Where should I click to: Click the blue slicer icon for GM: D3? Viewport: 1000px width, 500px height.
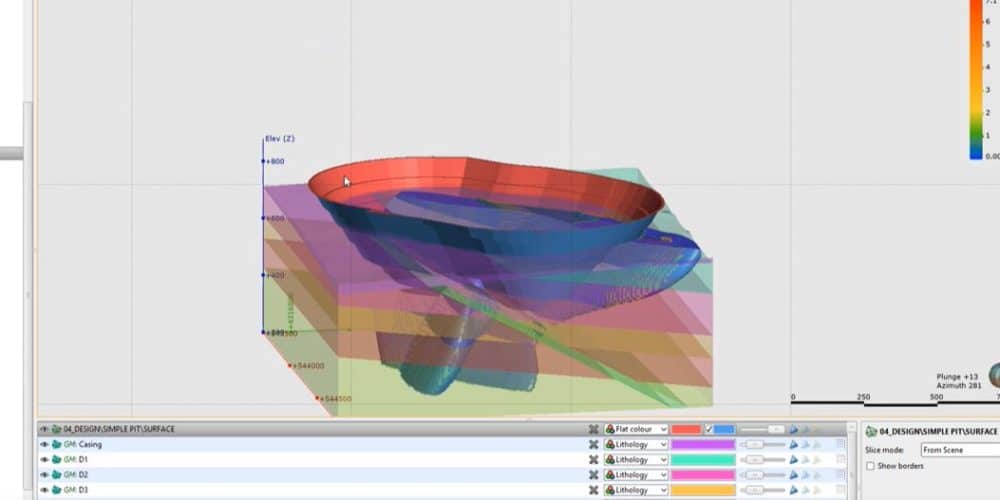point(793,490)
